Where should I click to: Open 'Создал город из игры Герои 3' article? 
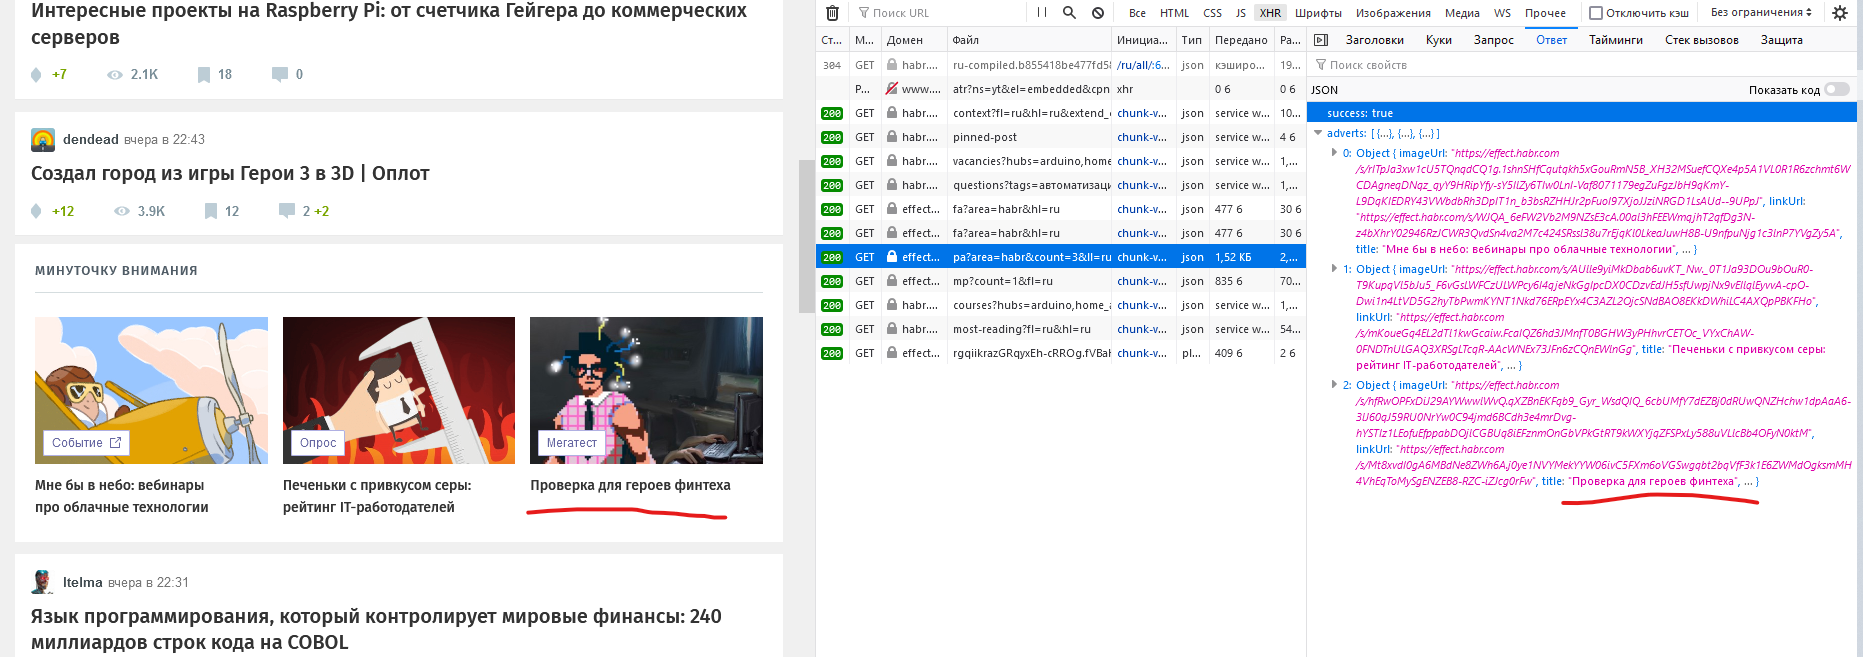click(x=230, y=173)
